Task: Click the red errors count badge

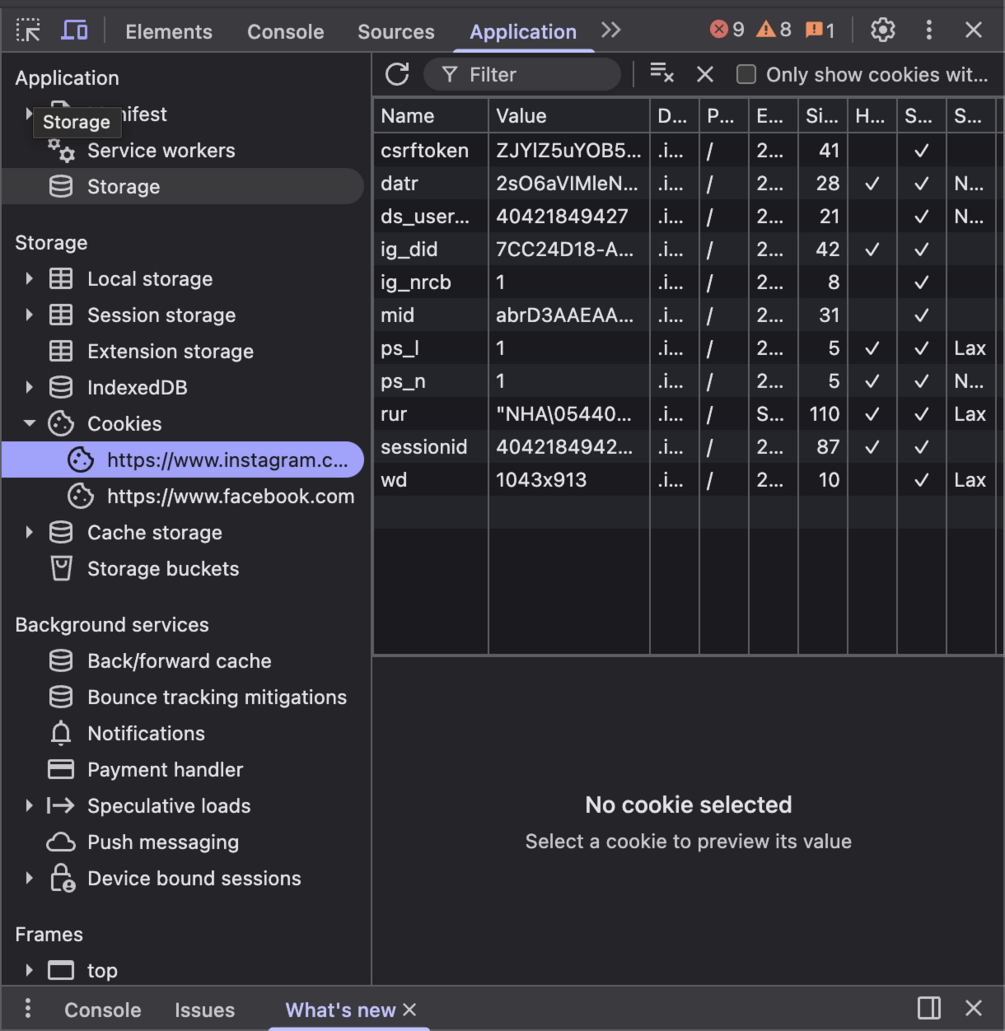Action: click(x=727, y=30)
